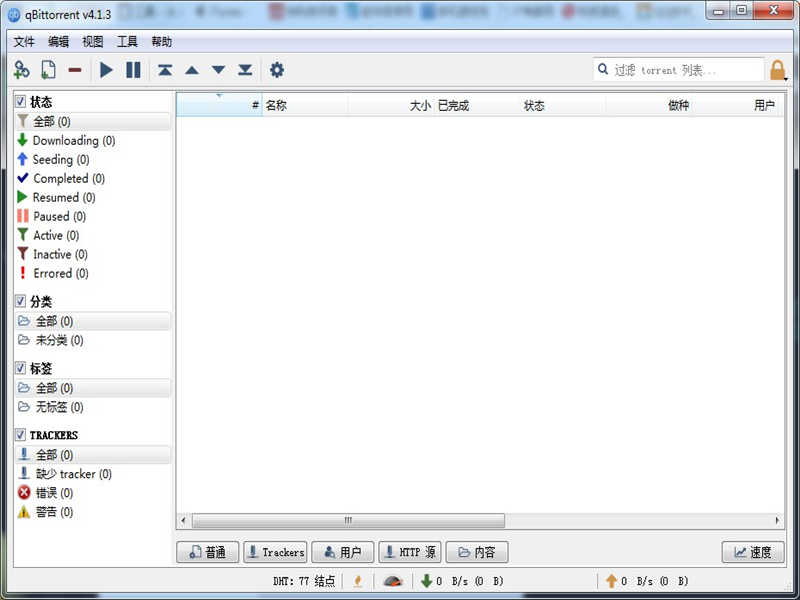
Task: Open the 速度 graph tab
Action: pos(753,552)
